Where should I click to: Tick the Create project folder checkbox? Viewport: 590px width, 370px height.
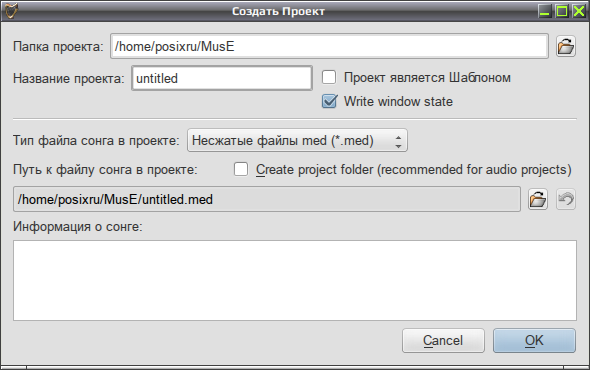point(241,169)
